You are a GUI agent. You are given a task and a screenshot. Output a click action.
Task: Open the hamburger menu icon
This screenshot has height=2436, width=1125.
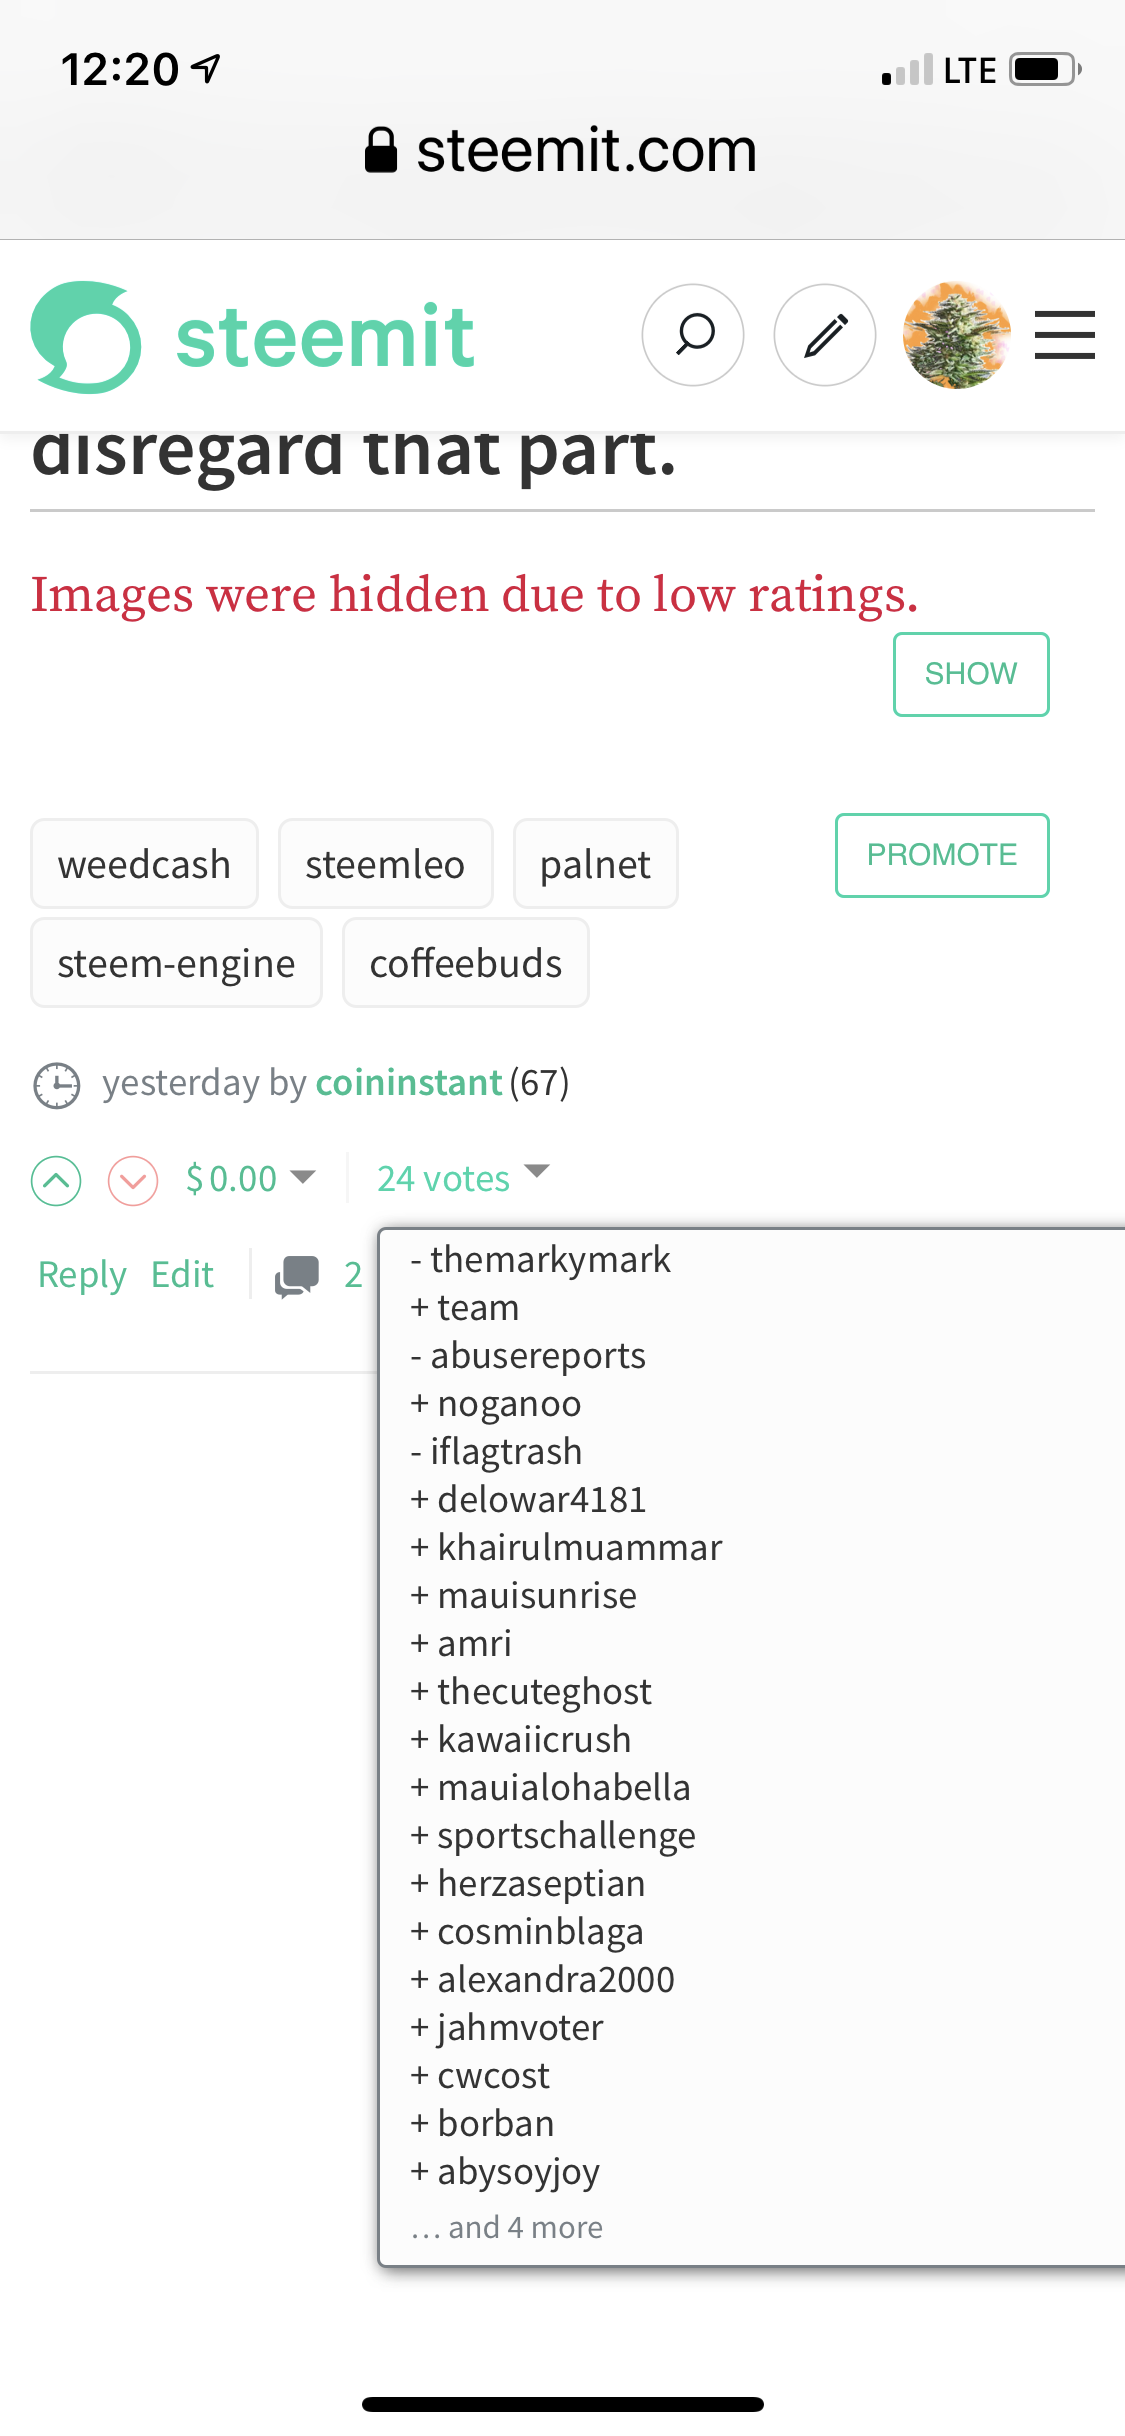[1065, 335]
